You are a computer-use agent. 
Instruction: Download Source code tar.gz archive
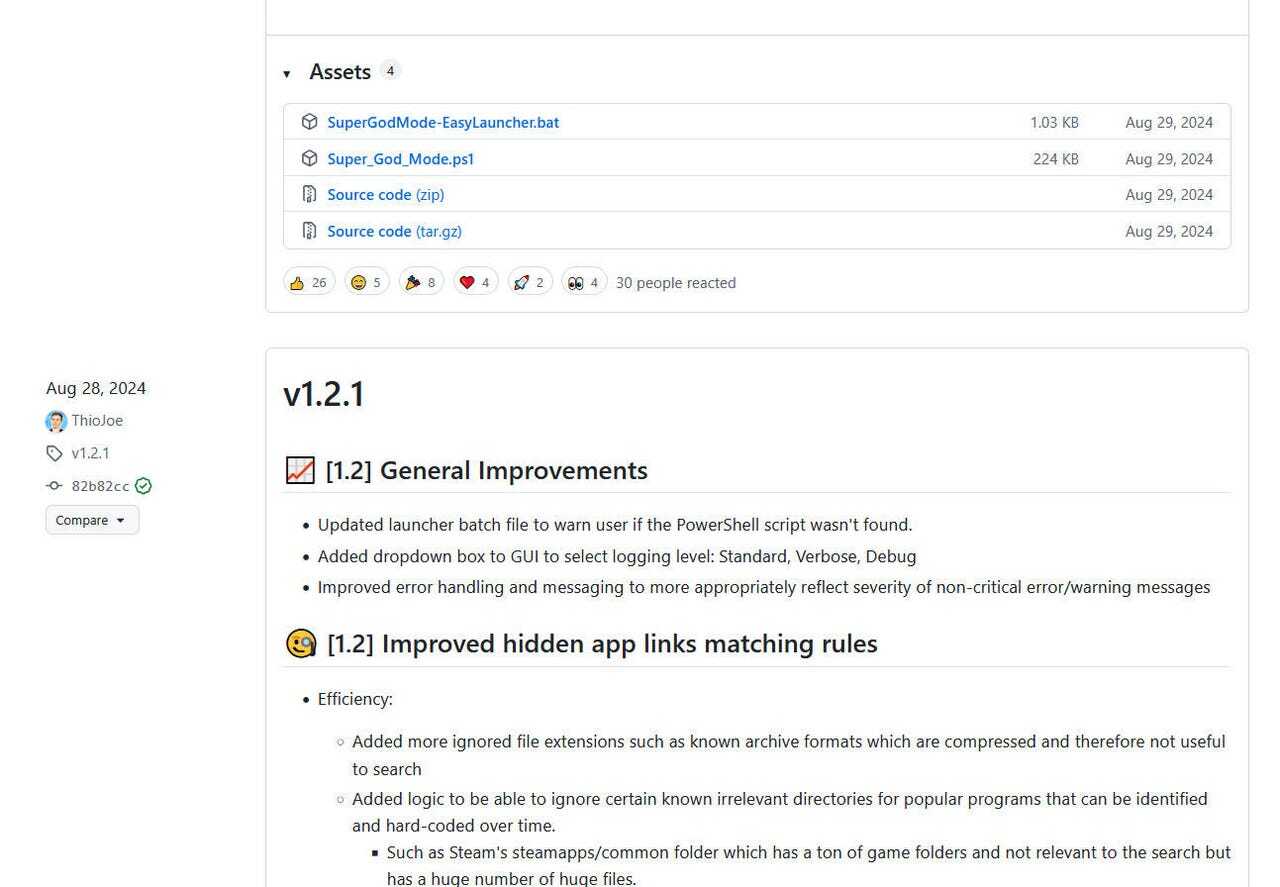click(394, 231)
